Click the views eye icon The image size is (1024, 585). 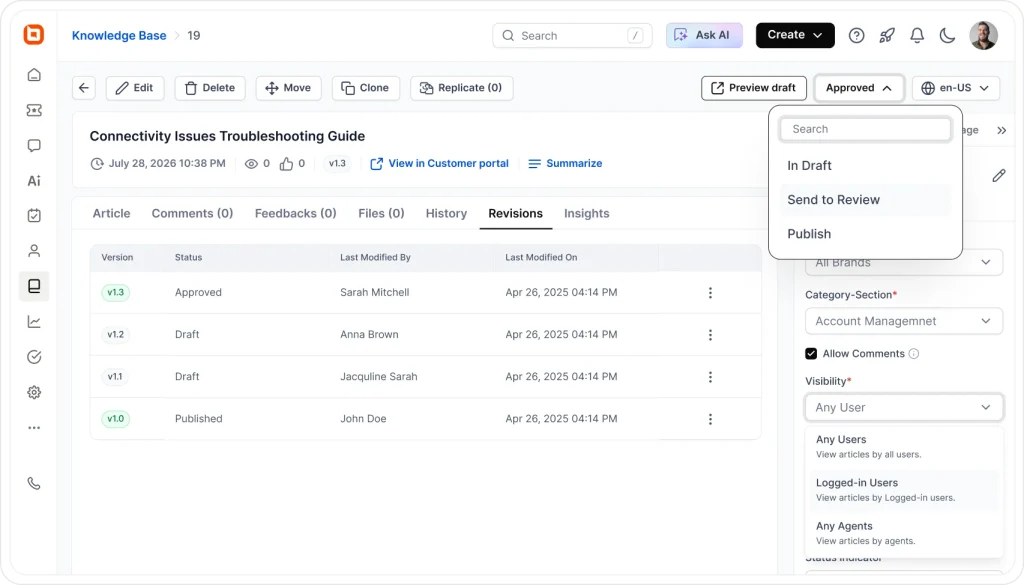click(x=251, y=164)
